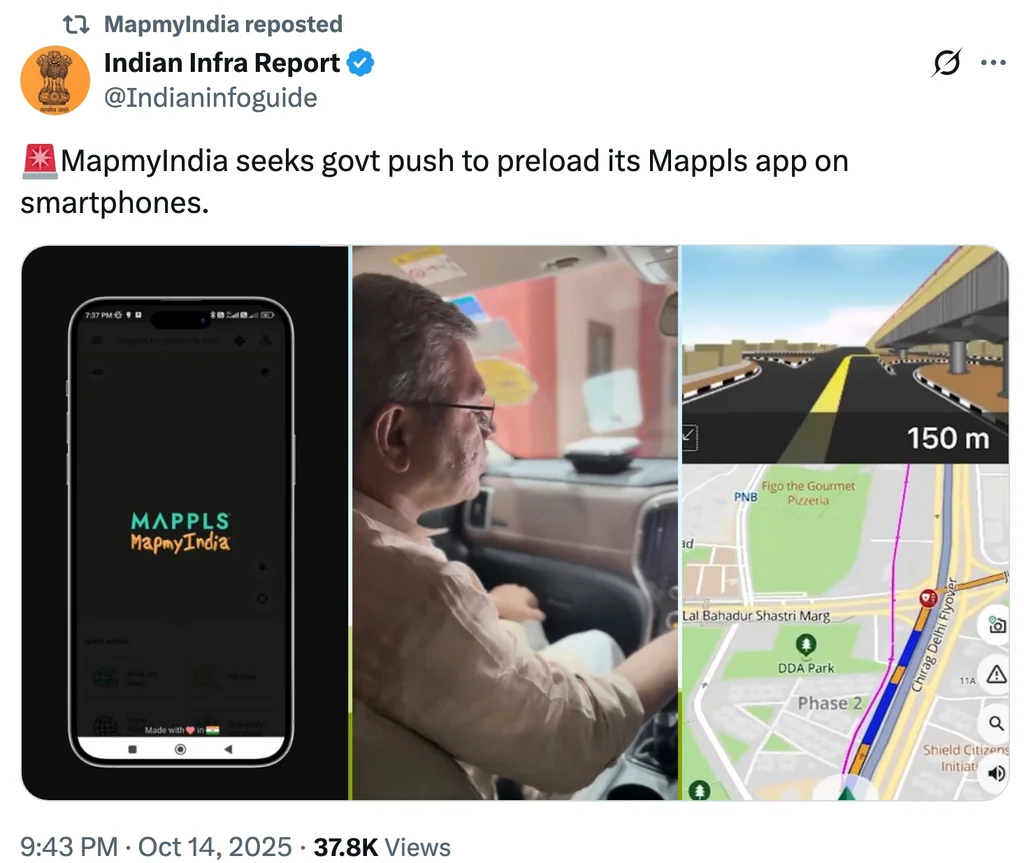Click the 37.8K Views count
Image resolution: width=1024 pixels, height=863 pixels.
[x=382, y=847]
